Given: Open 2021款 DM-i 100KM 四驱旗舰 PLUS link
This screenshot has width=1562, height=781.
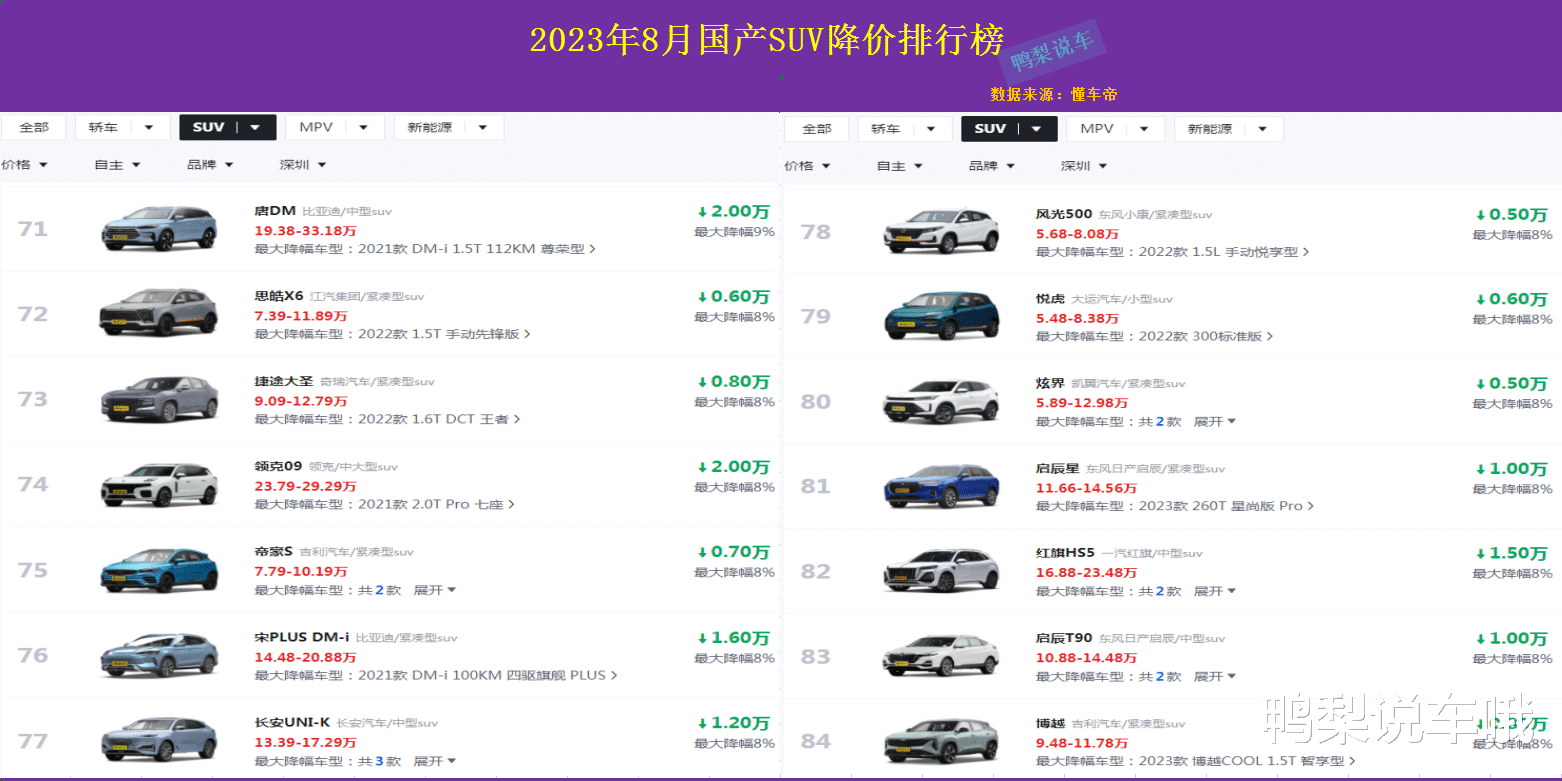Looking at the screenshot, I should click(x=488, y=675).
